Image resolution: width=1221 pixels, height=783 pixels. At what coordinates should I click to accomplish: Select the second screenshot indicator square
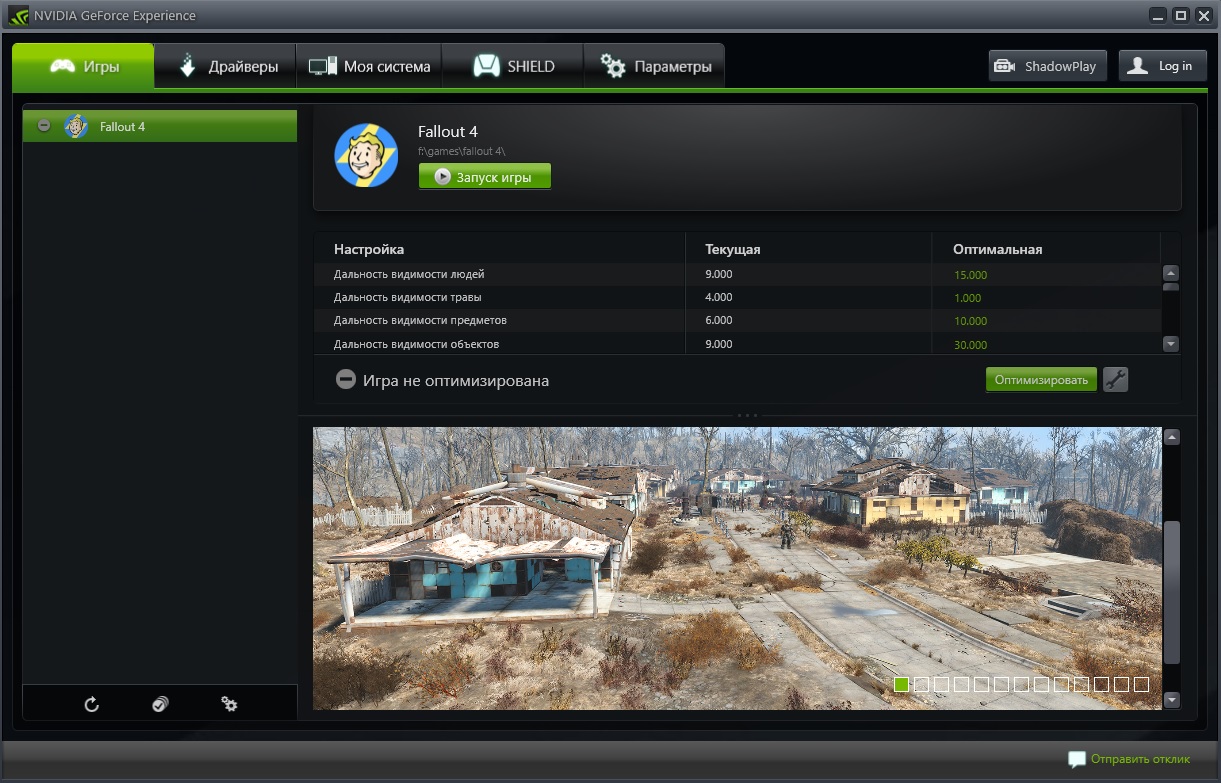[x=921, y=685]
